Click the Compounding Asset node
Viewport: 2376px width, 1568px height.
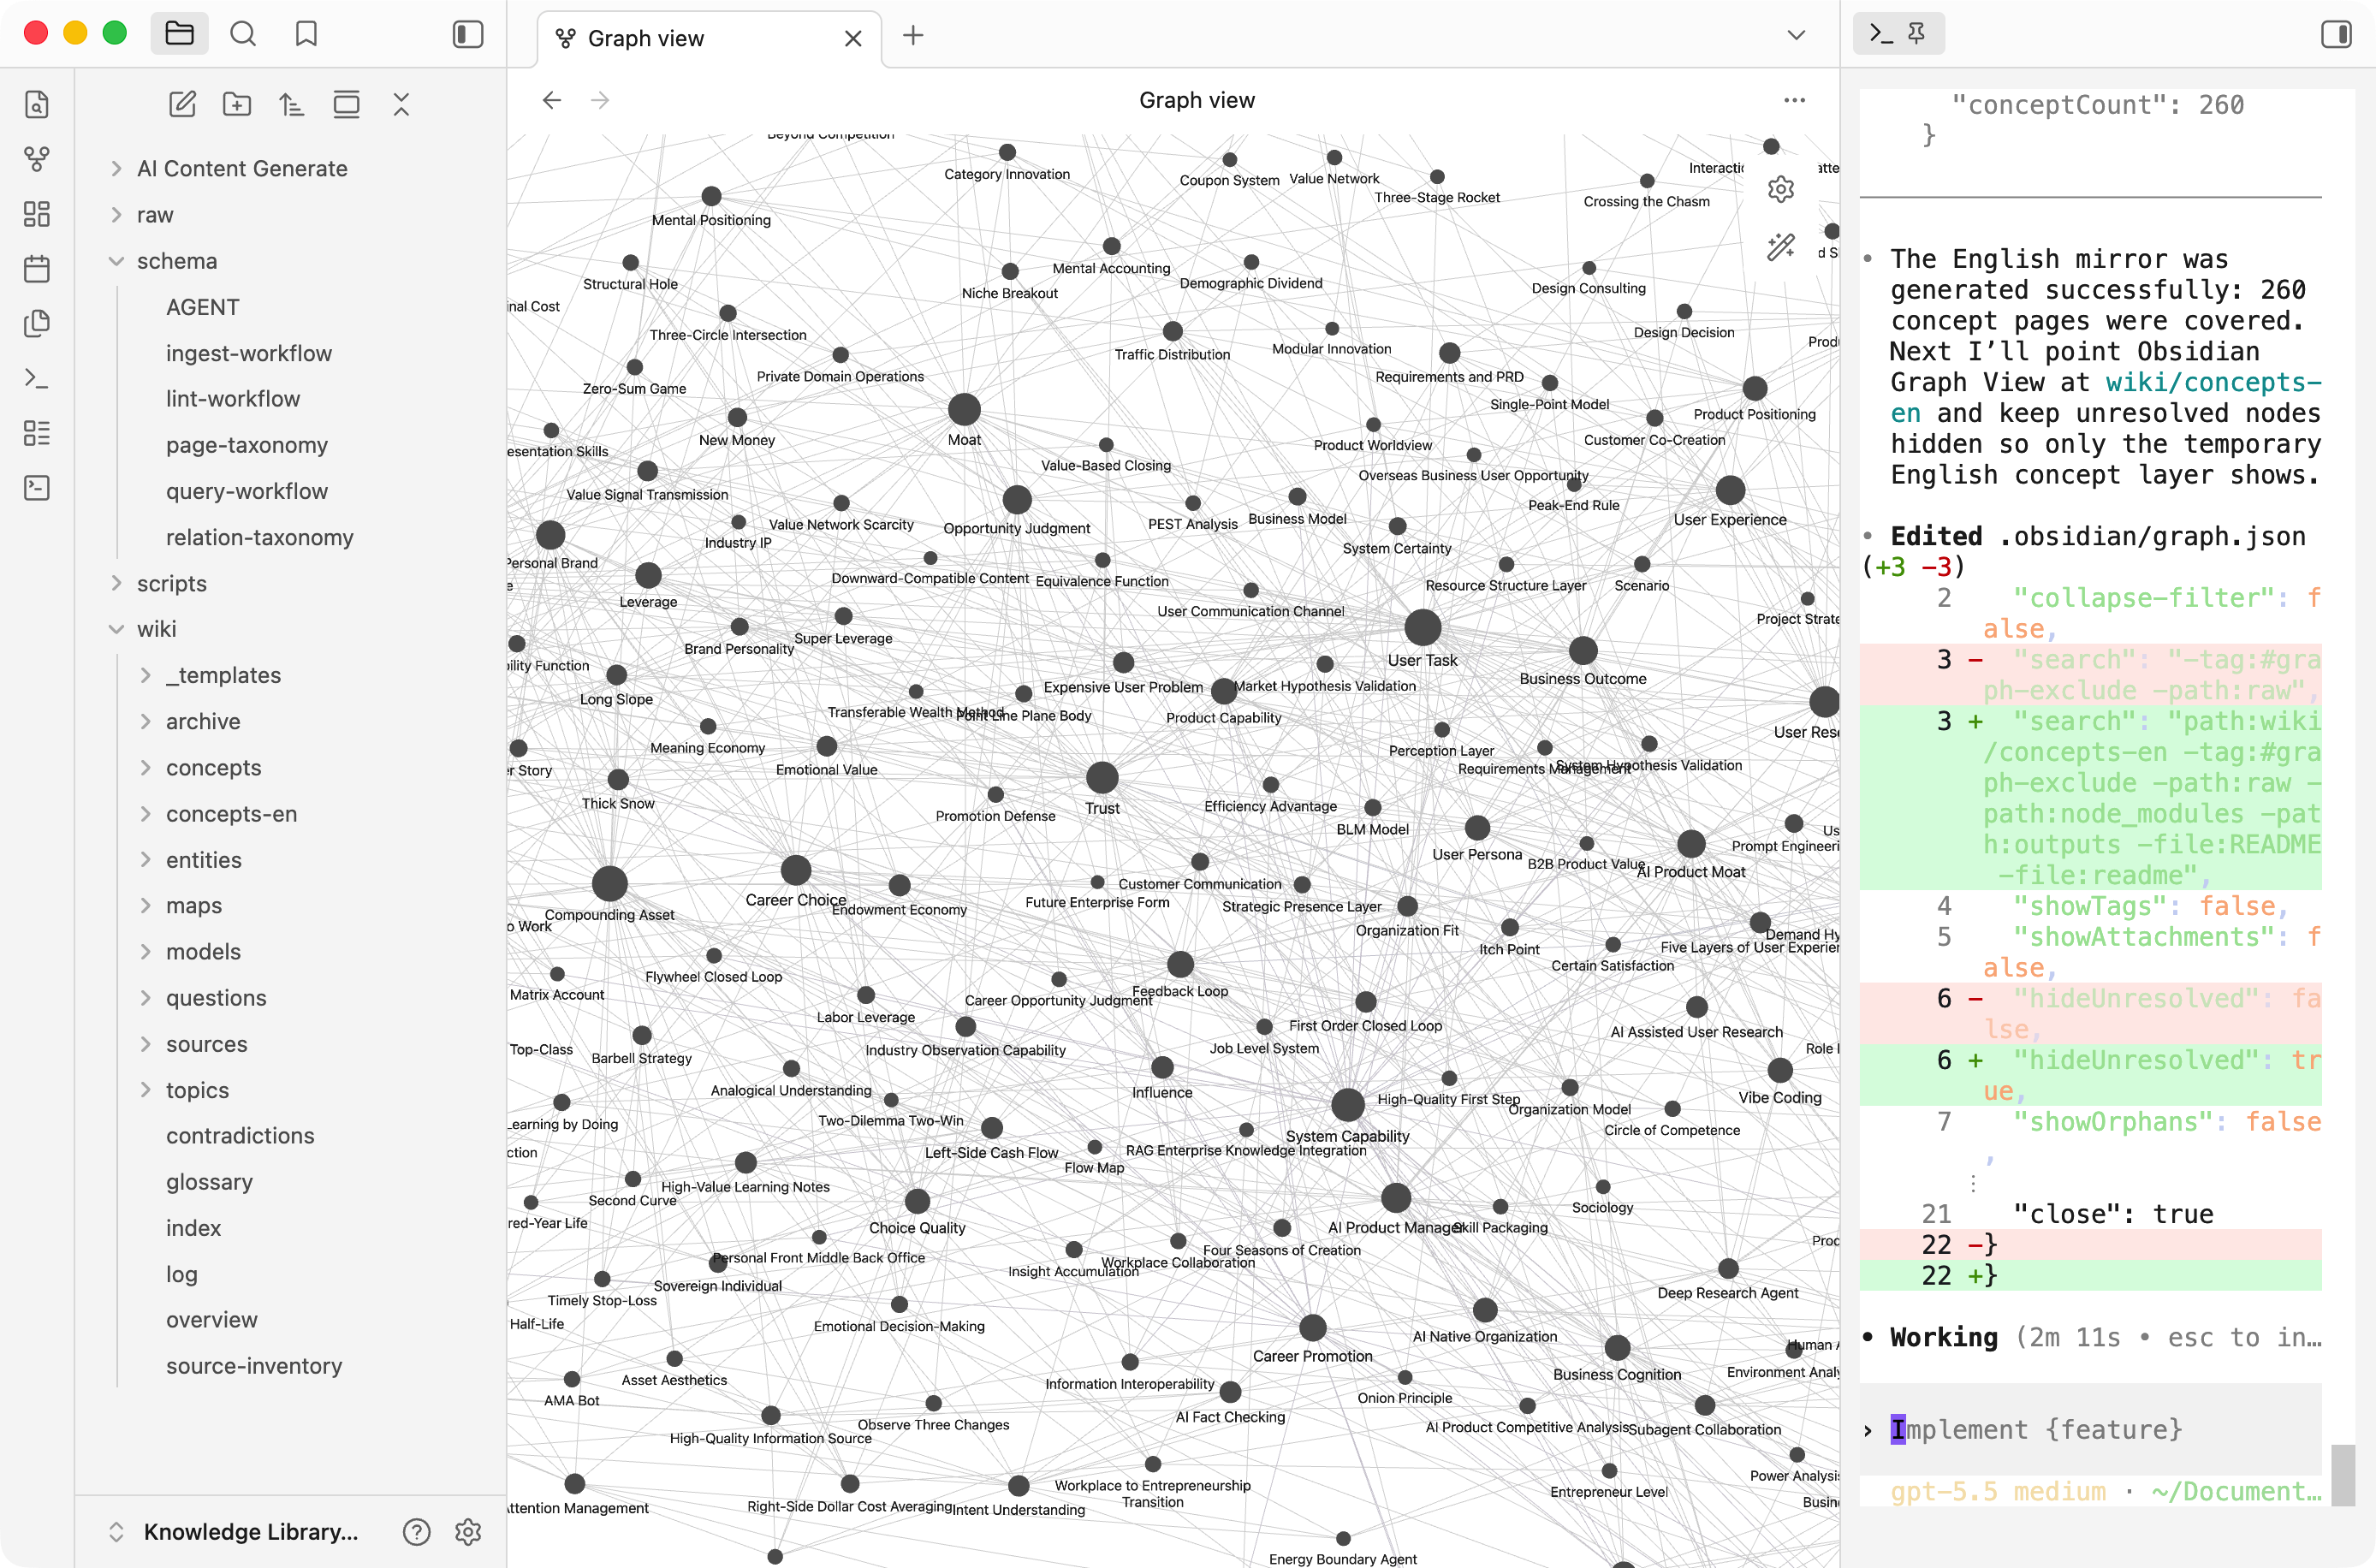pos(609,883)
